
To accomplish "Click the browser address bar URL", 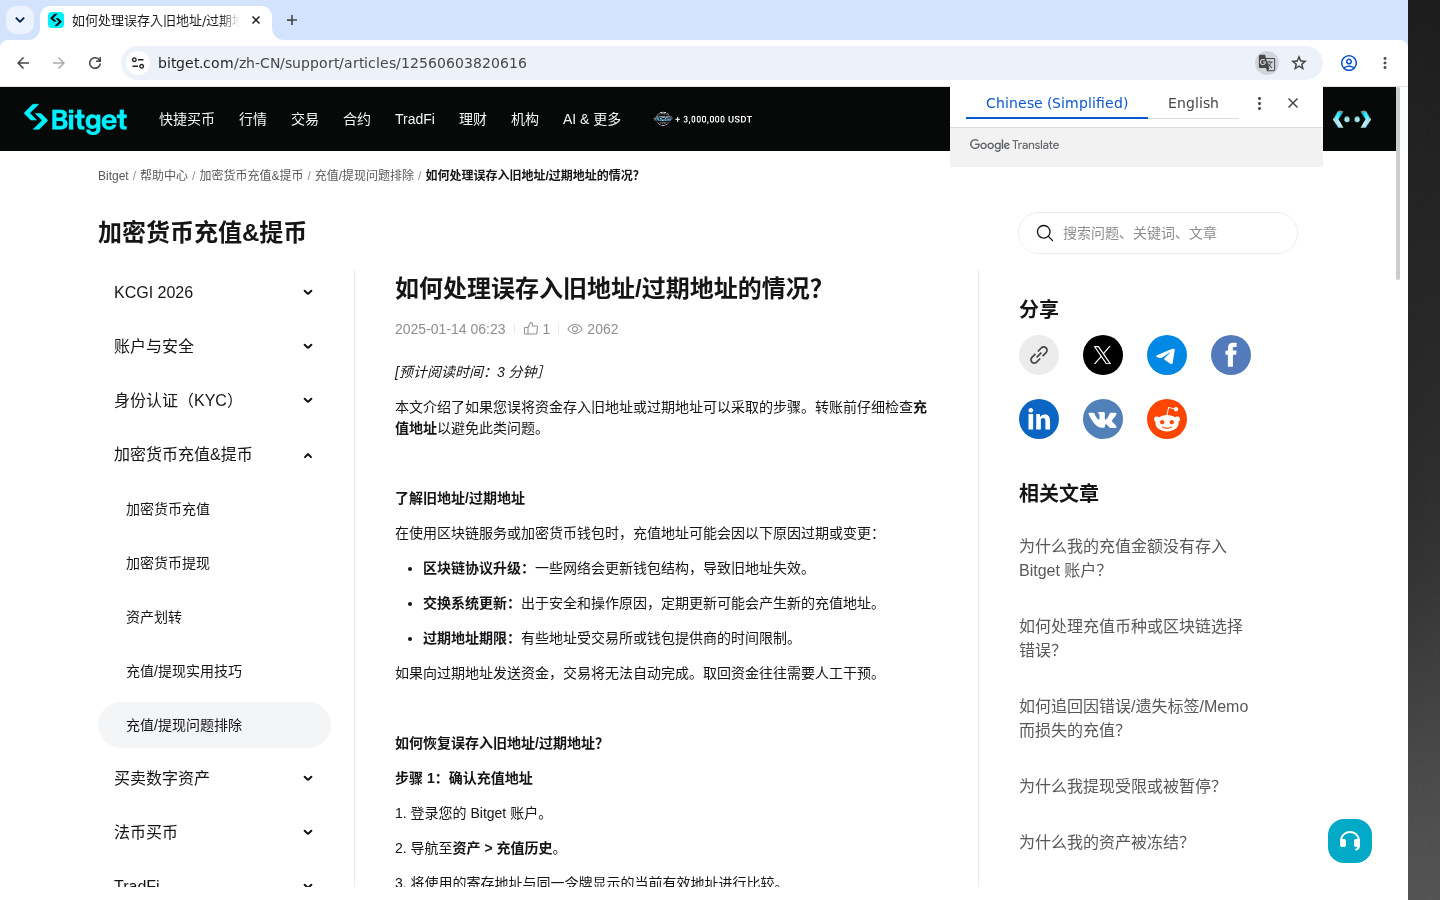I will click(342, 63).
